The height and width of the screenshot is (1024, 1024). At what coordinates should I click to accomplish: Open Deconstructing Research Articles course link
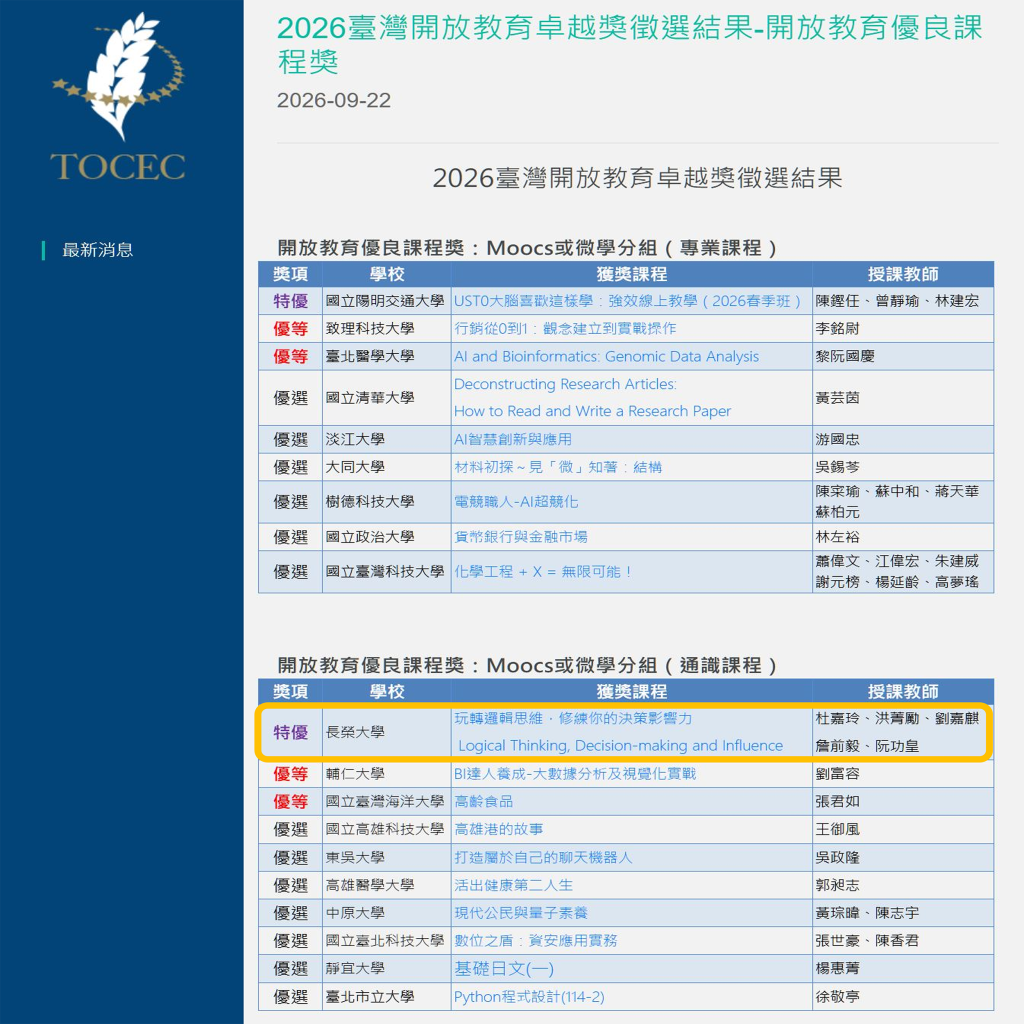(x=592, y=398)
